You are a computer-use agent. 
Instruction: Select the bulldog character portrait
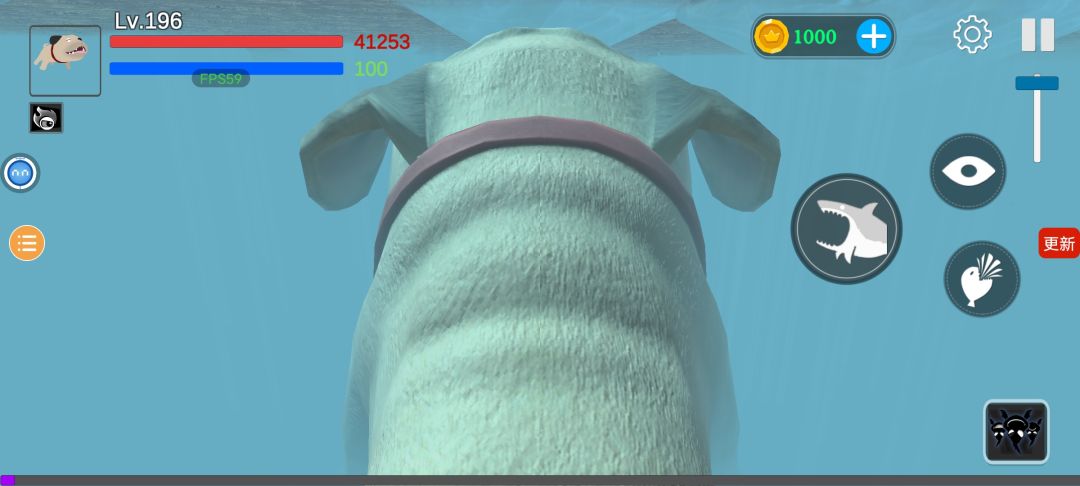pos(65,61)
